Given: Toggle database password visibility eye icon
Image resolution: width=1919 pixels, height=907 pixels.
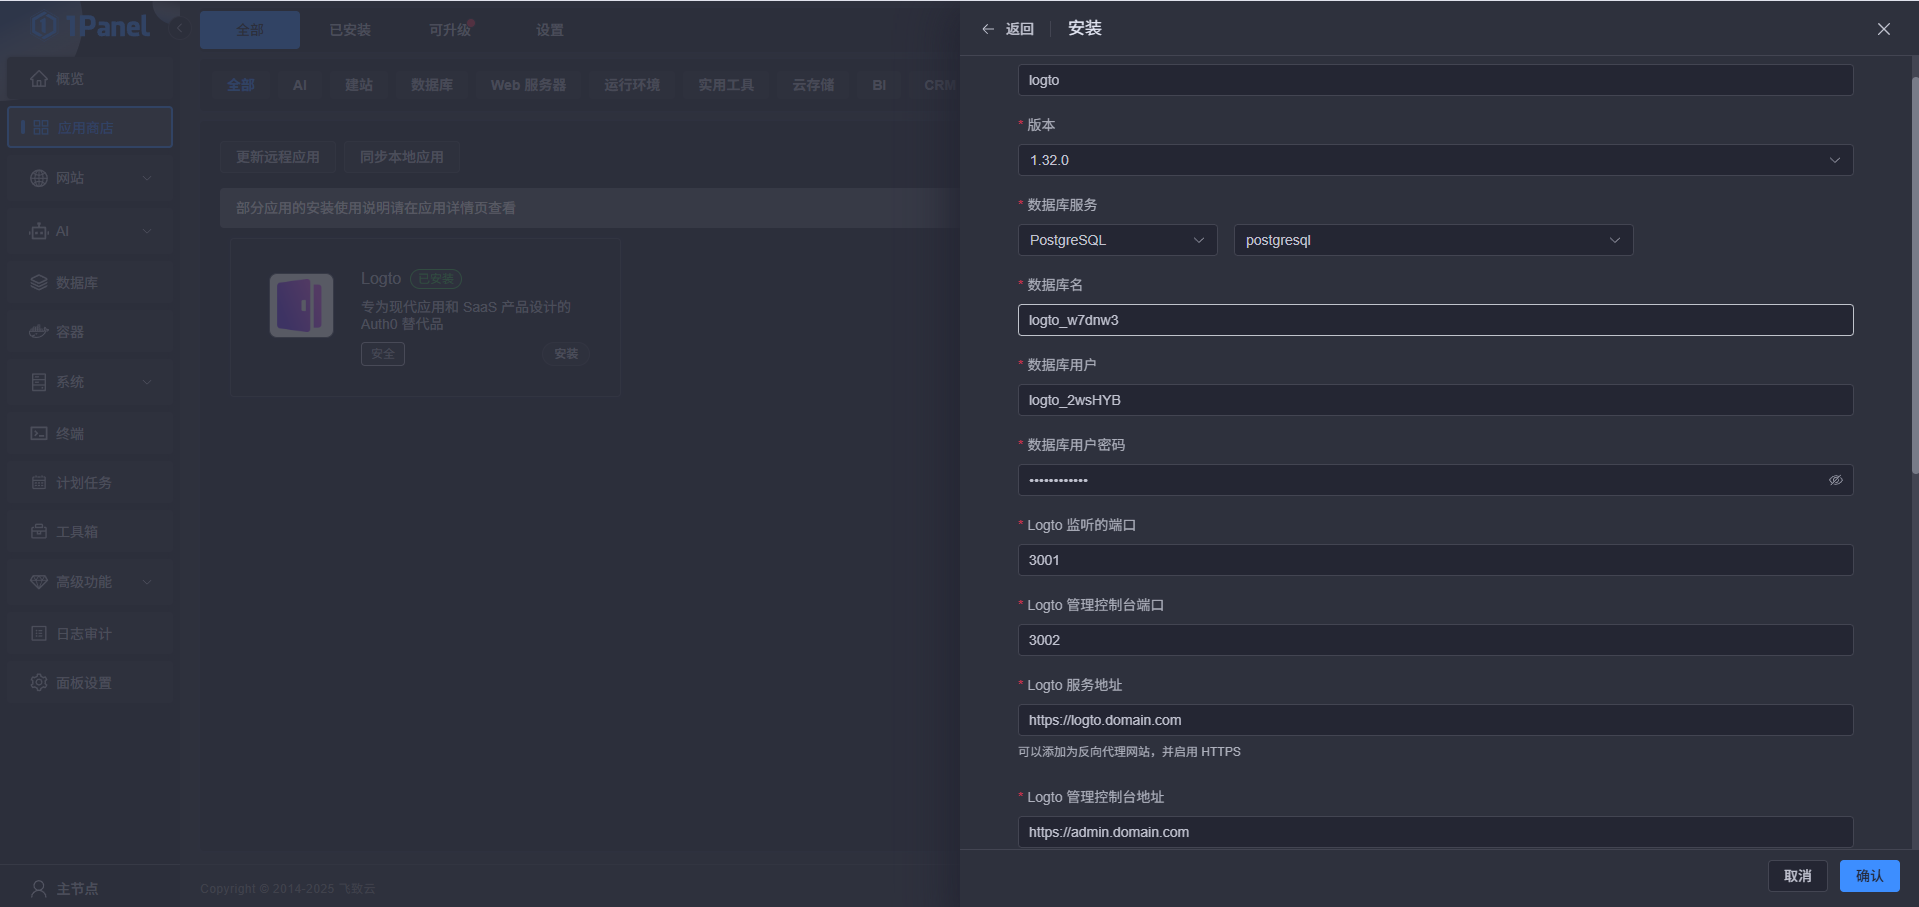Looking at the screenshot, I should pos(1835,480).
